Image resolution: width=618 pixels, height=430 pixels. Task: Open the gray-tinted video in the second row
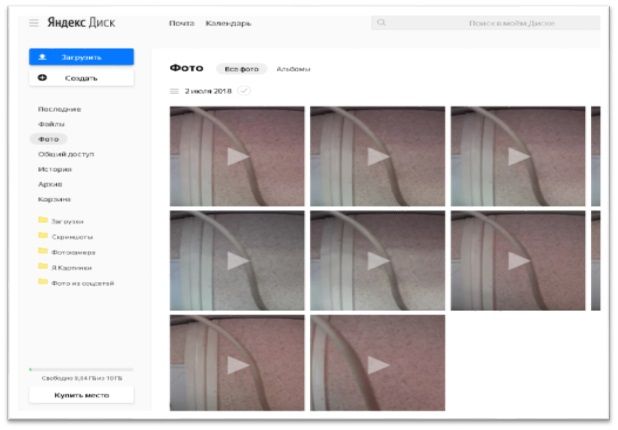click(x=237, y=261)
